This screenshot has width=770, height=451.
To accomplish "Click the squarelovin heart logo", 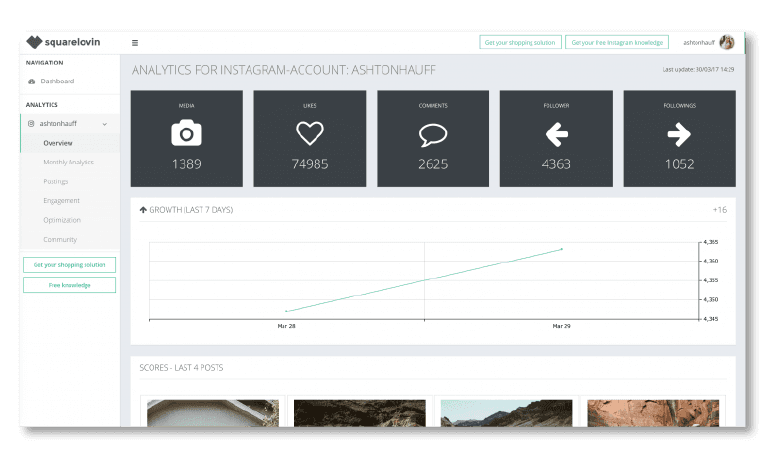I will (x=35, y=43).
